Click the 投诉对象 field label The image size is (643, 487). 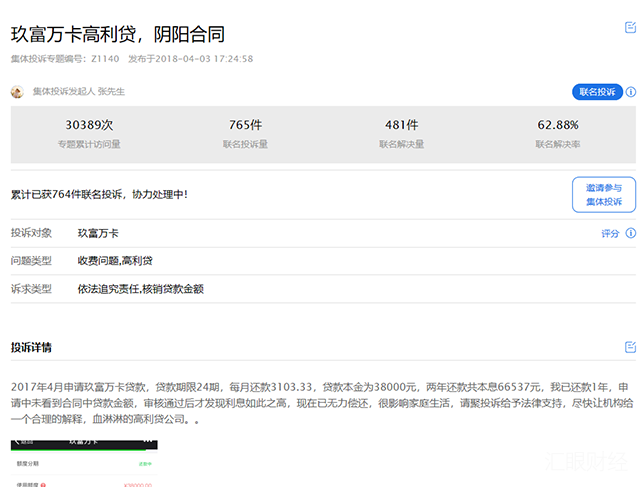31,233
